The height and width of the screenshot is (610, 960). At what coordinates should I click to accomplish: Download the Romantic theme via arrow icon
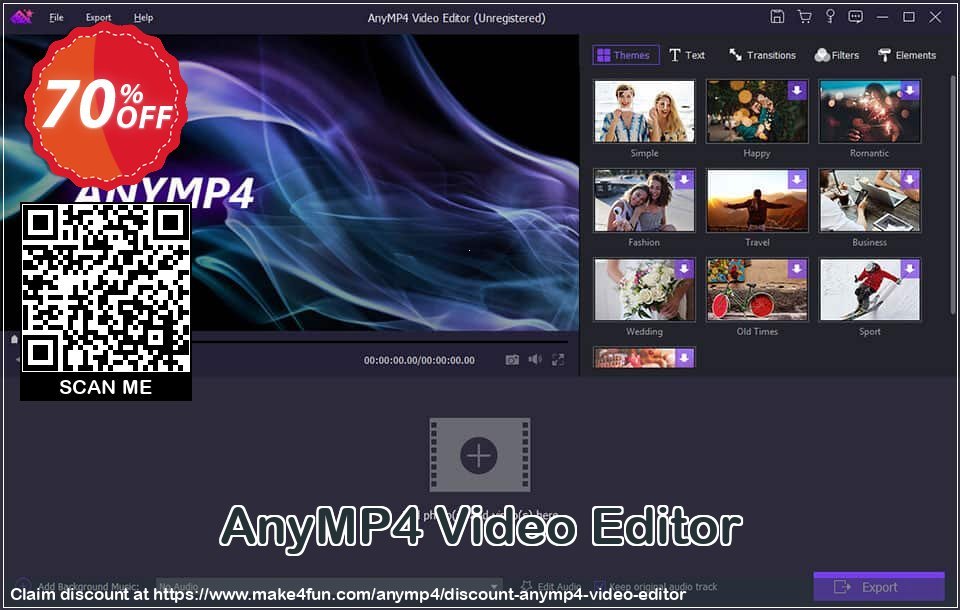click(910, 91)
